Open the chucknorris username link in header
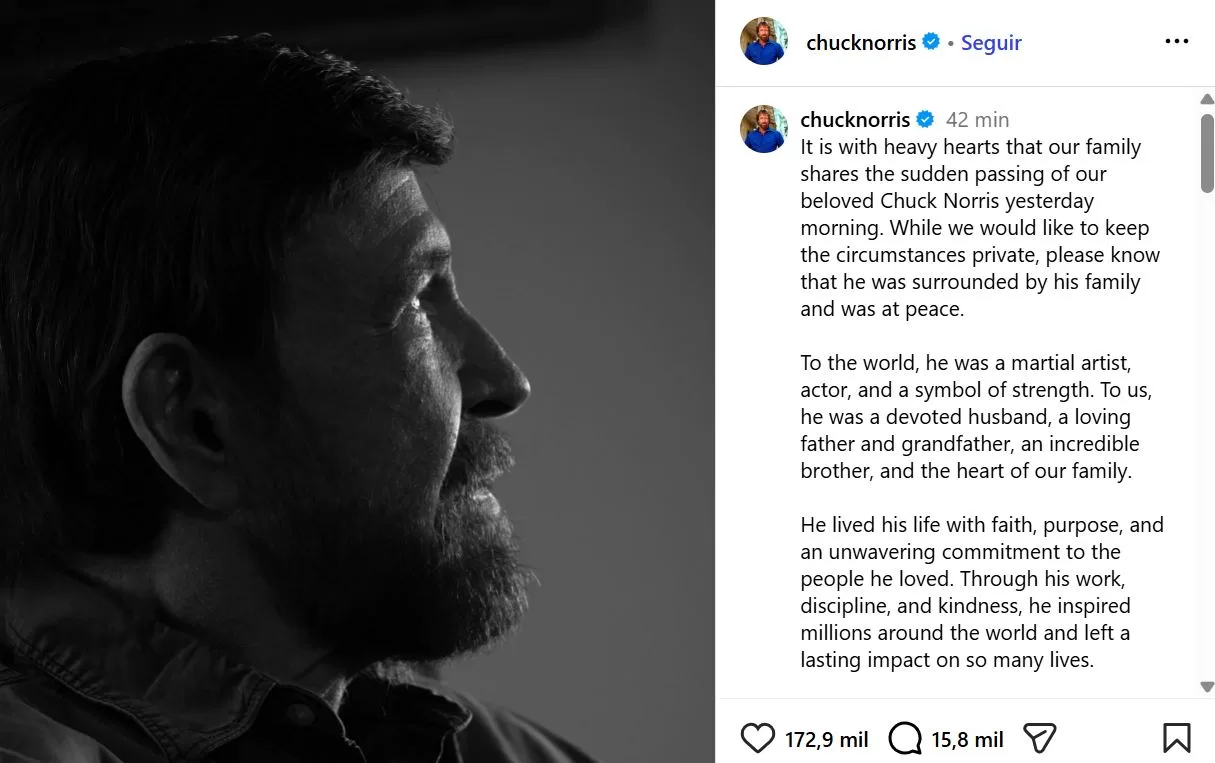Image resolution: width=1215 pixels, height=763 pixels. (x=861, y=42)
